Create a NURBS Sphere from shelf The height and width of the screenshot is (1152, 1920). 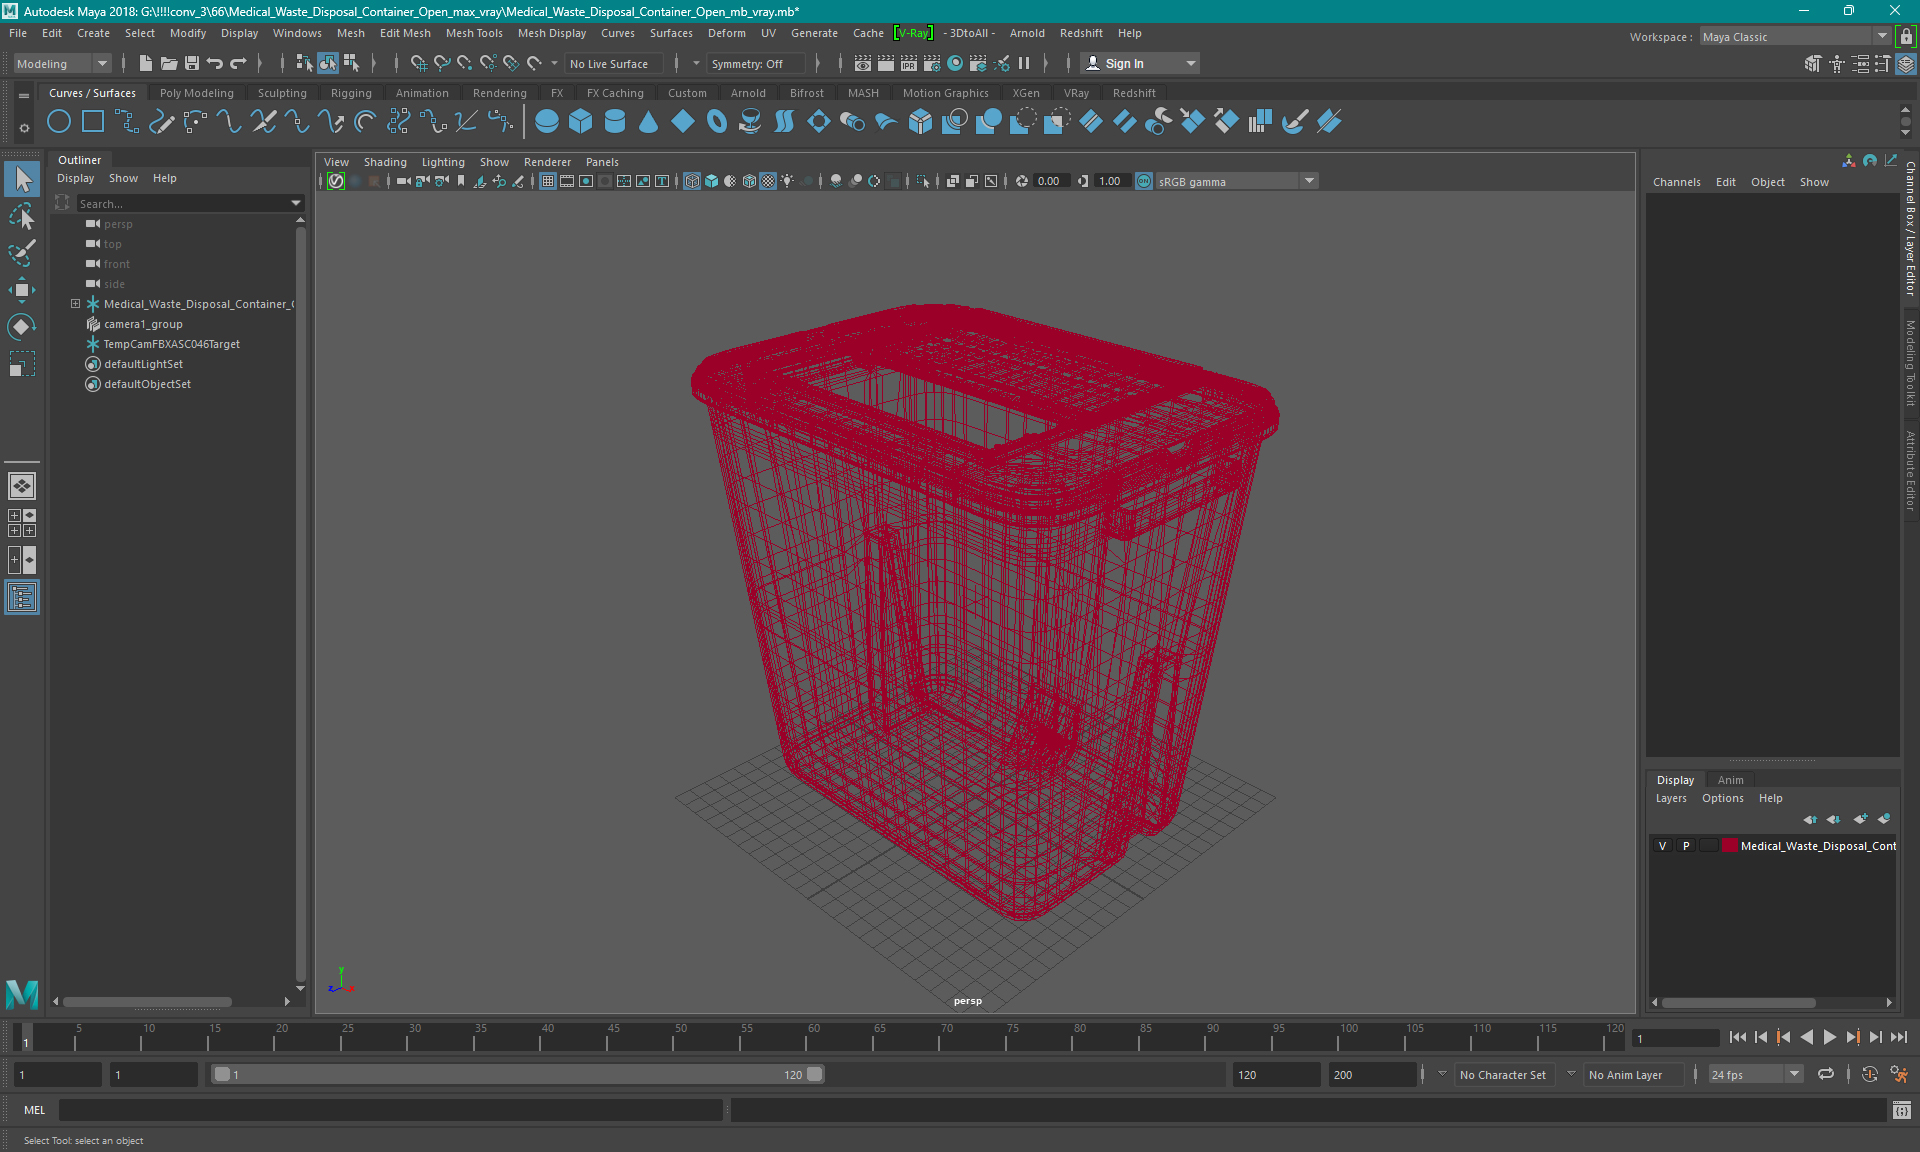click(547, 122)
